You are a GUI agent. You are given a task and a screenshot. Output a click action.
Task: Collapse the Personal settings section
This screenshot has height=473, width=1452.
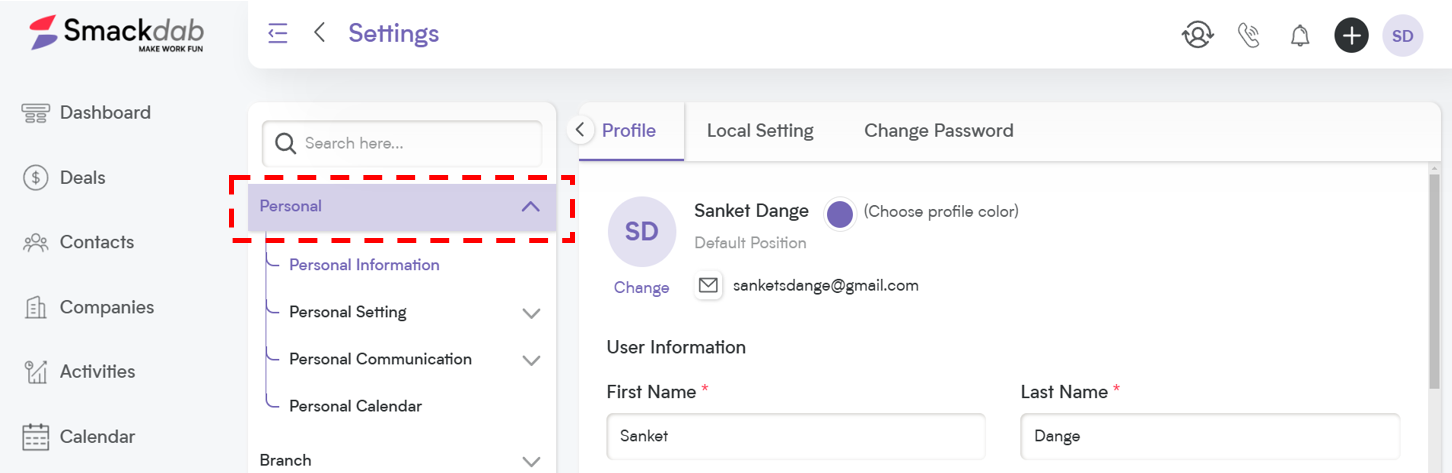(x=530, y=207)
